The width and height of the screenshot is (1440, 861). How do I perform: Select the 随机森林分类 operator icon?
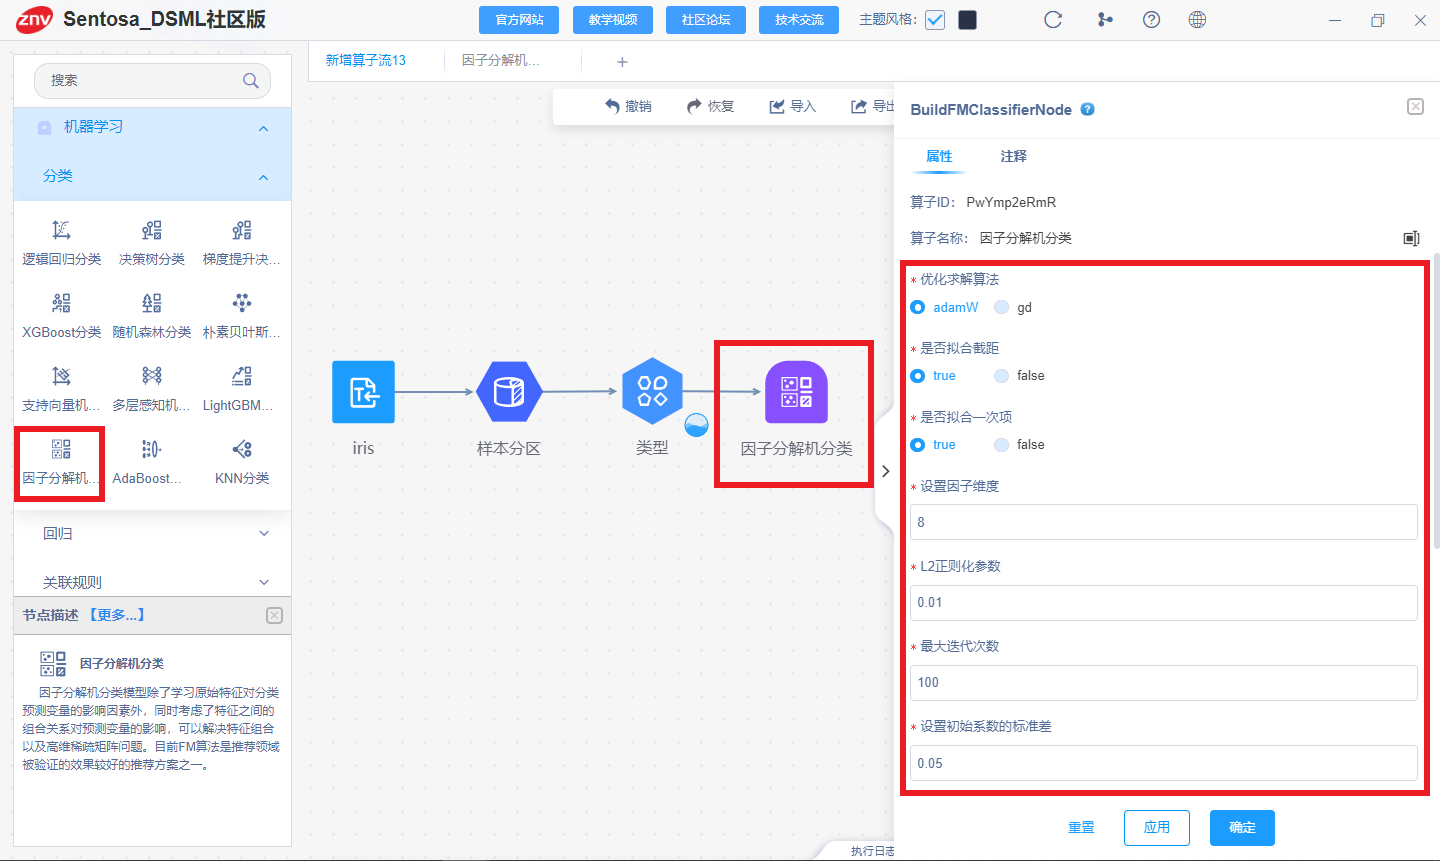(152, 303)
